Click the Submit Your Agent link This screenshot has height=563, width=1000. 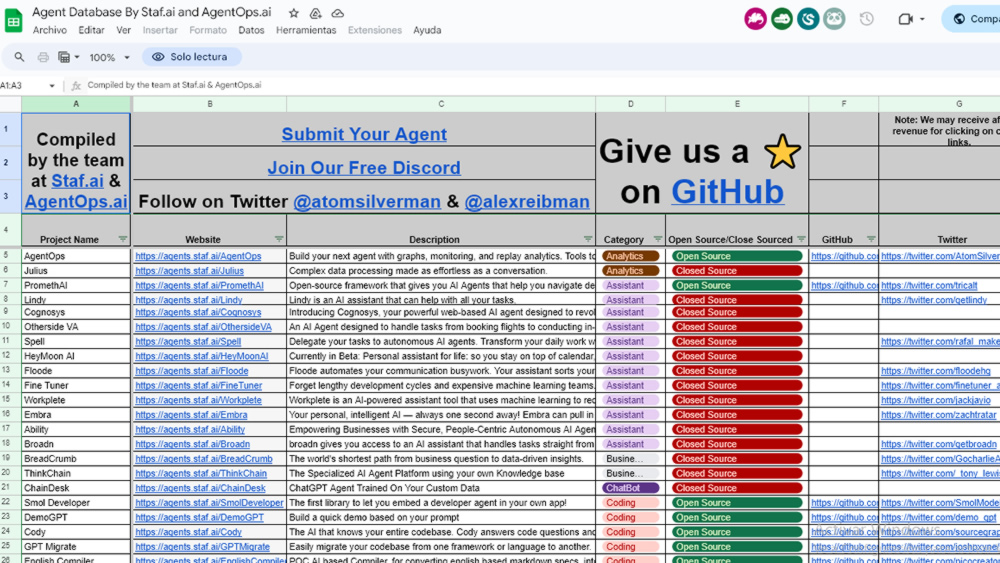click(x=364, y=134)
